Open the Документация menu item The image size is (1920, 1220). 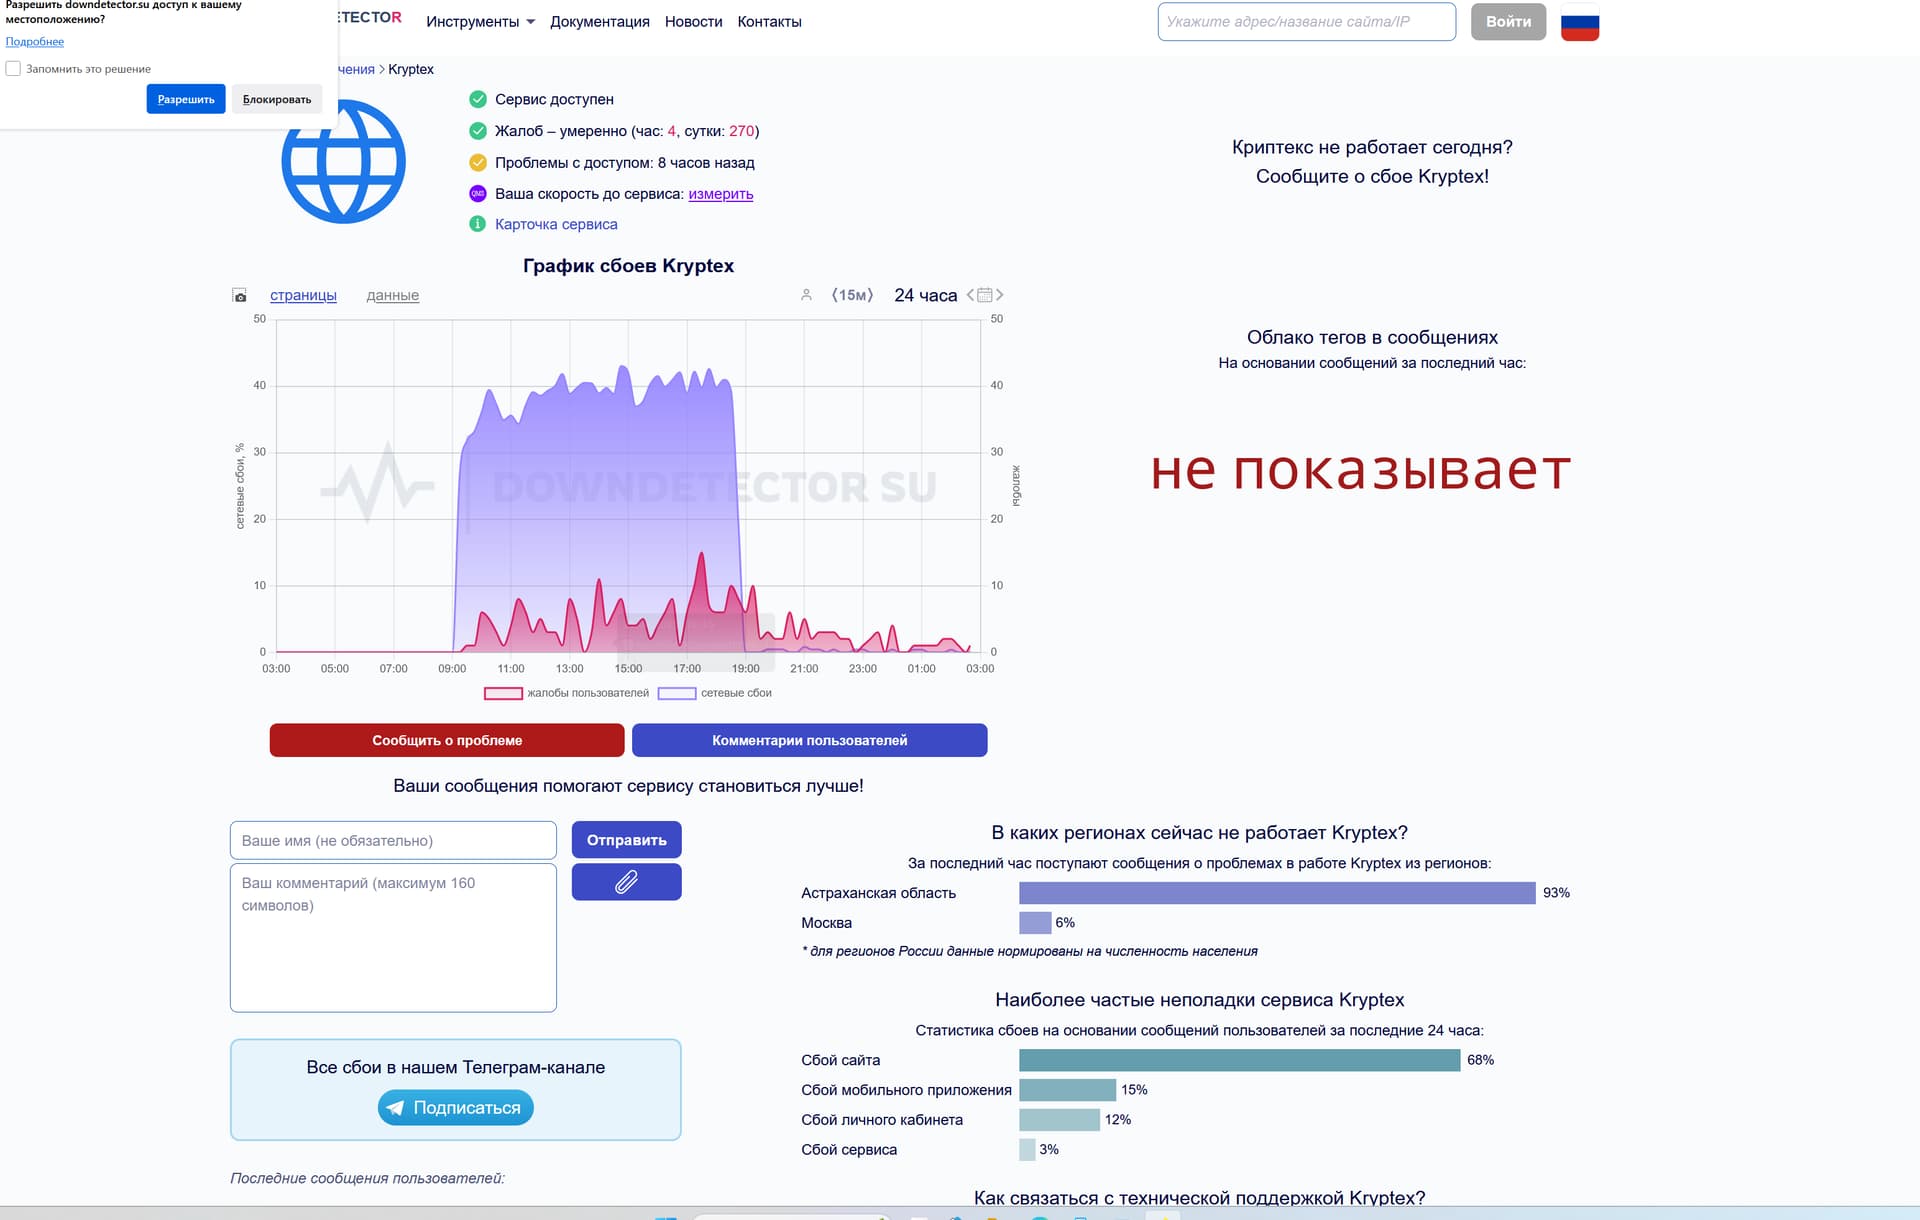(599, 22)
